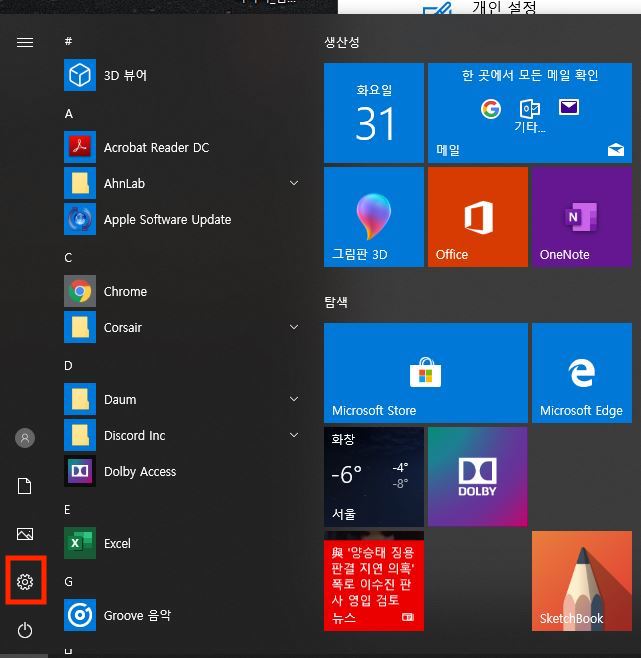Launch Chrome from app list
641x658 pixels.
tap(184, 291)
